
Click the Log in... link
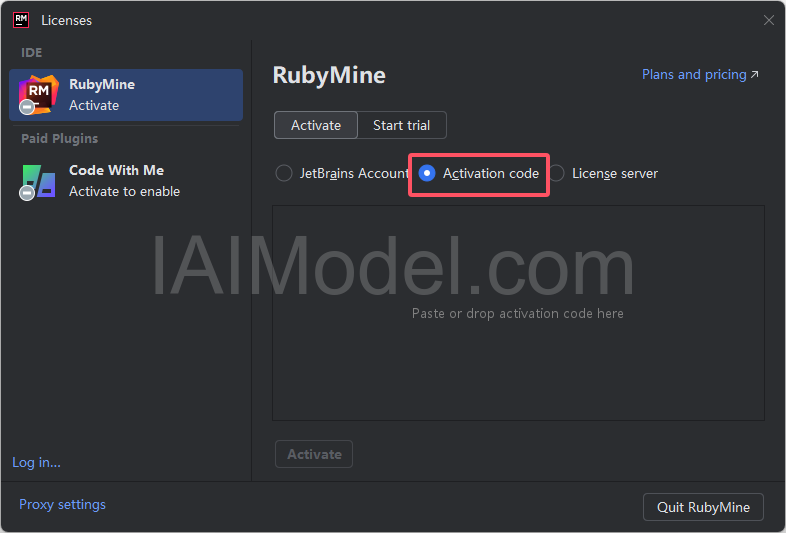coord(36,462)
